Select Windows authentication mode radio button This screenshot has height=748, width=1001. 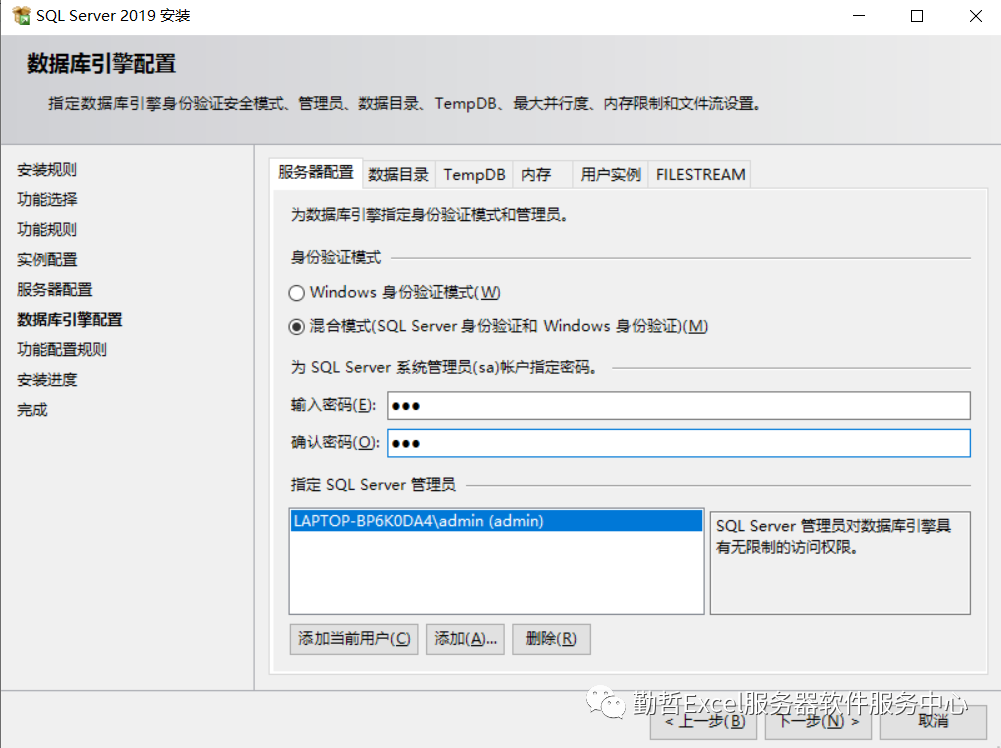coord(296,293)
